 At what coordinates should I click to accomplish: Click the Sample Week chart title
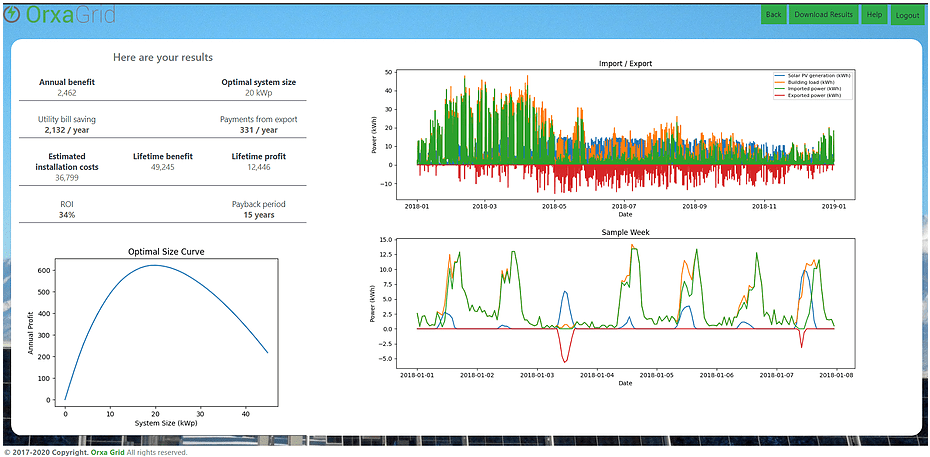625,231
